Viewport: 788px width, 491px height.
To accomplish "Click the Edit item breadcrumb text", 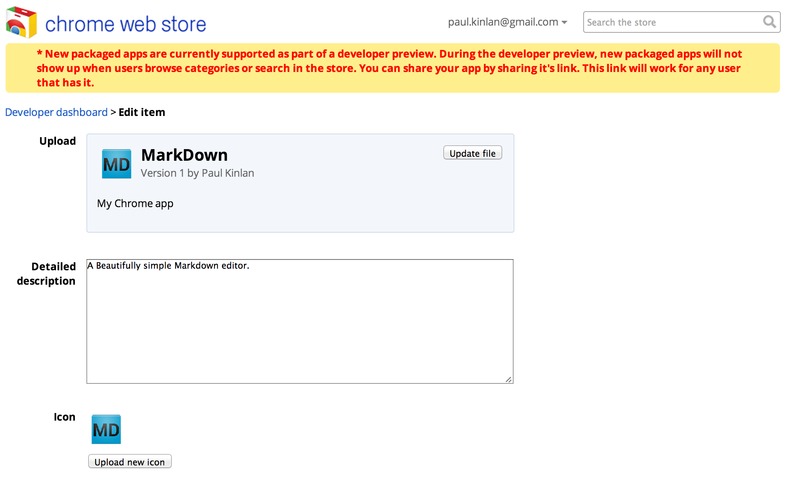I will pyautogui.click(x=142, y=112).
